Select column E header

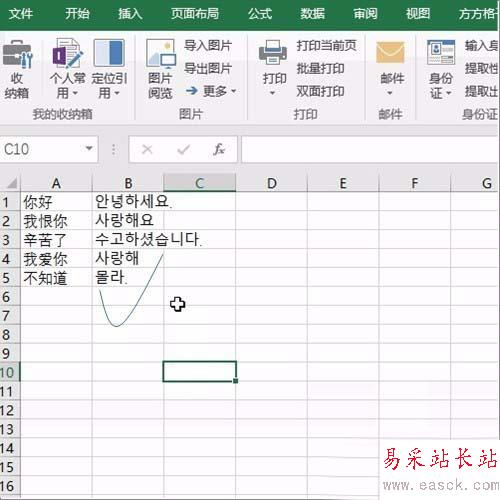pyautogui.click(x=343, y=183)
